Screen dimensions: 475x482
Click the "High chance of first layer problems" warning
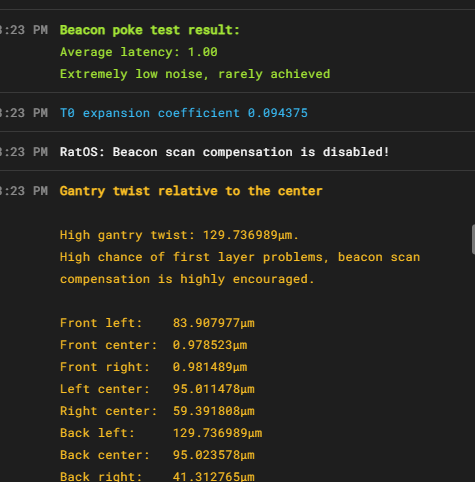[x=194, y=257]
